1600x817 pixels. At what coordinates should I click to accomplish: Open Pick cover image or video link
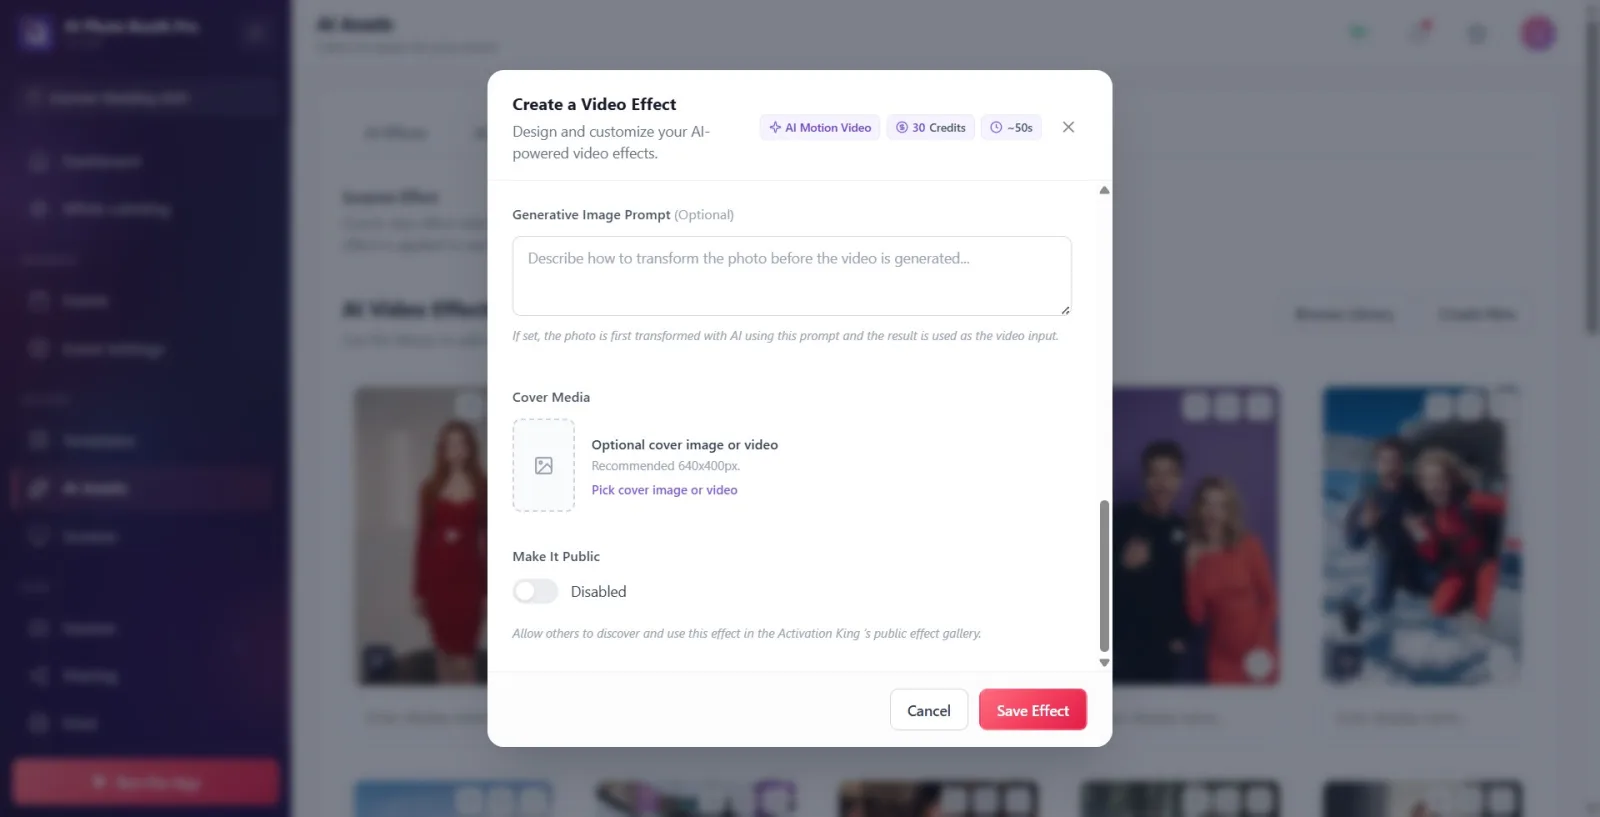664,490
